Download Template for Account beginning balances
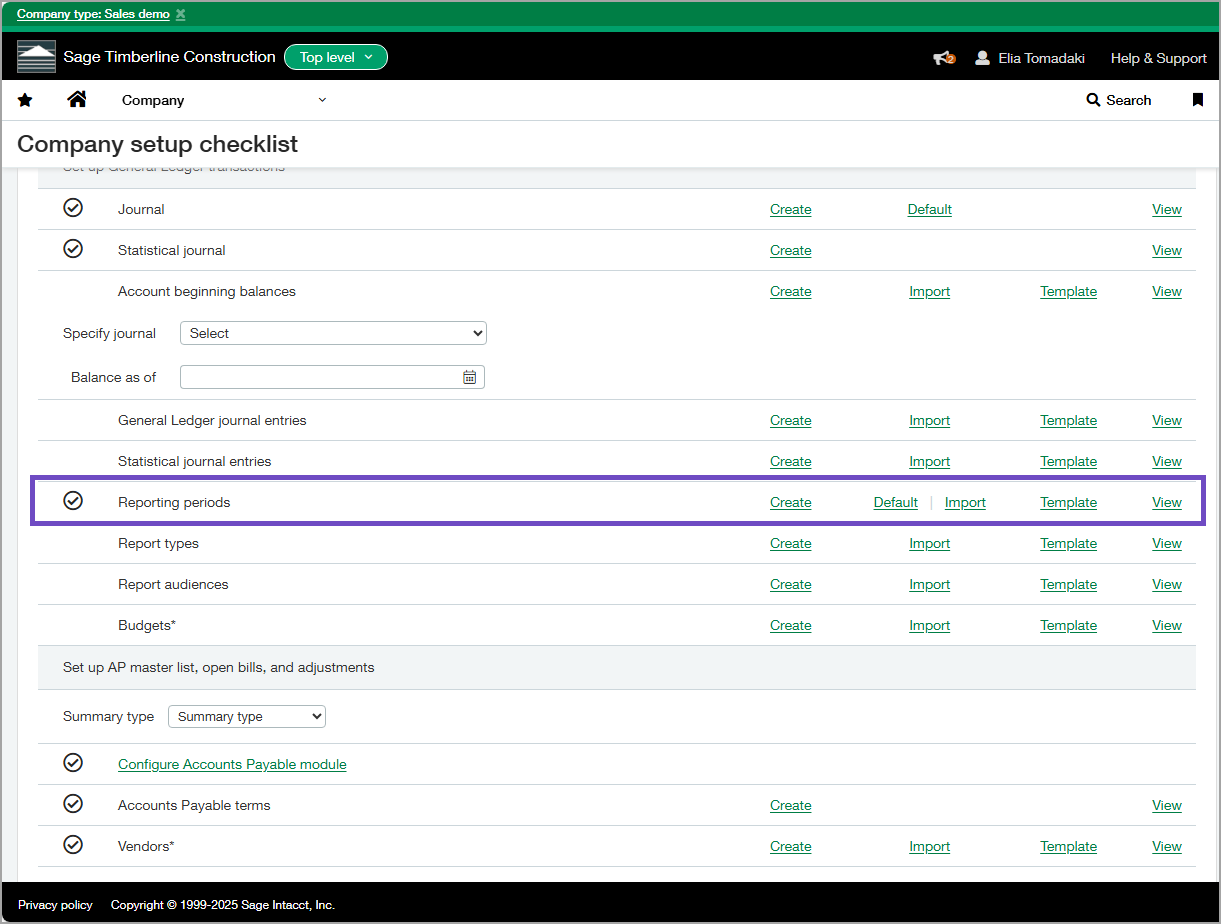 (1068, 291)
